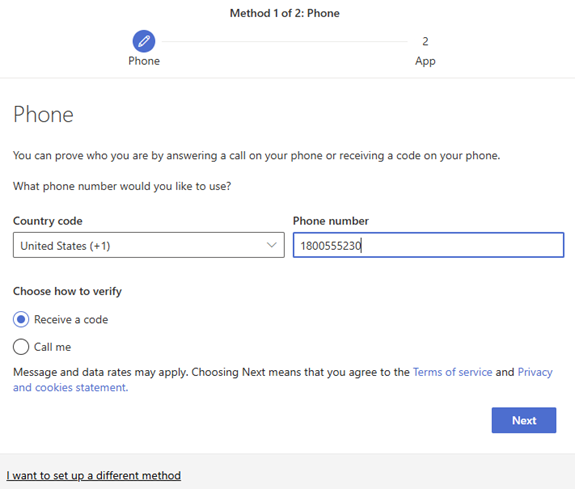Click the Phone step label
Screen dimensions: 575x489
(144, 61)
